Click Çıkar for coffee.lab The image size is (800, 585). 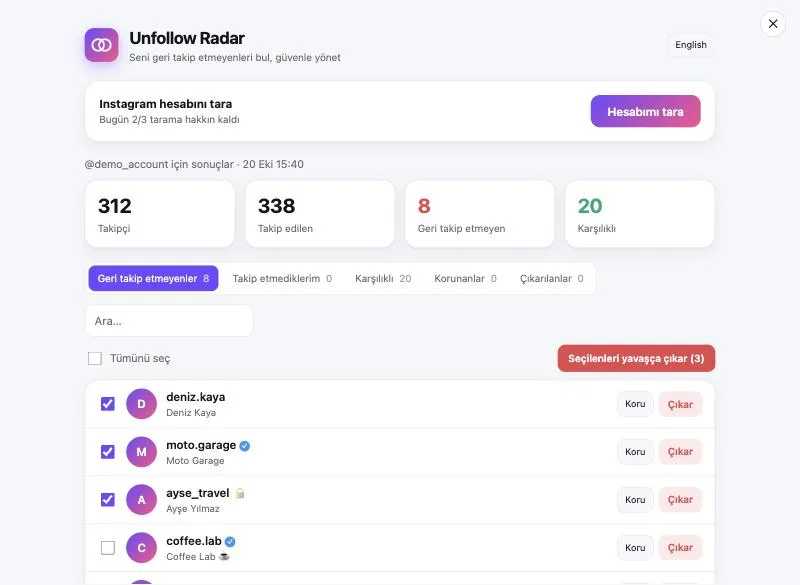[x=680, y=548]
